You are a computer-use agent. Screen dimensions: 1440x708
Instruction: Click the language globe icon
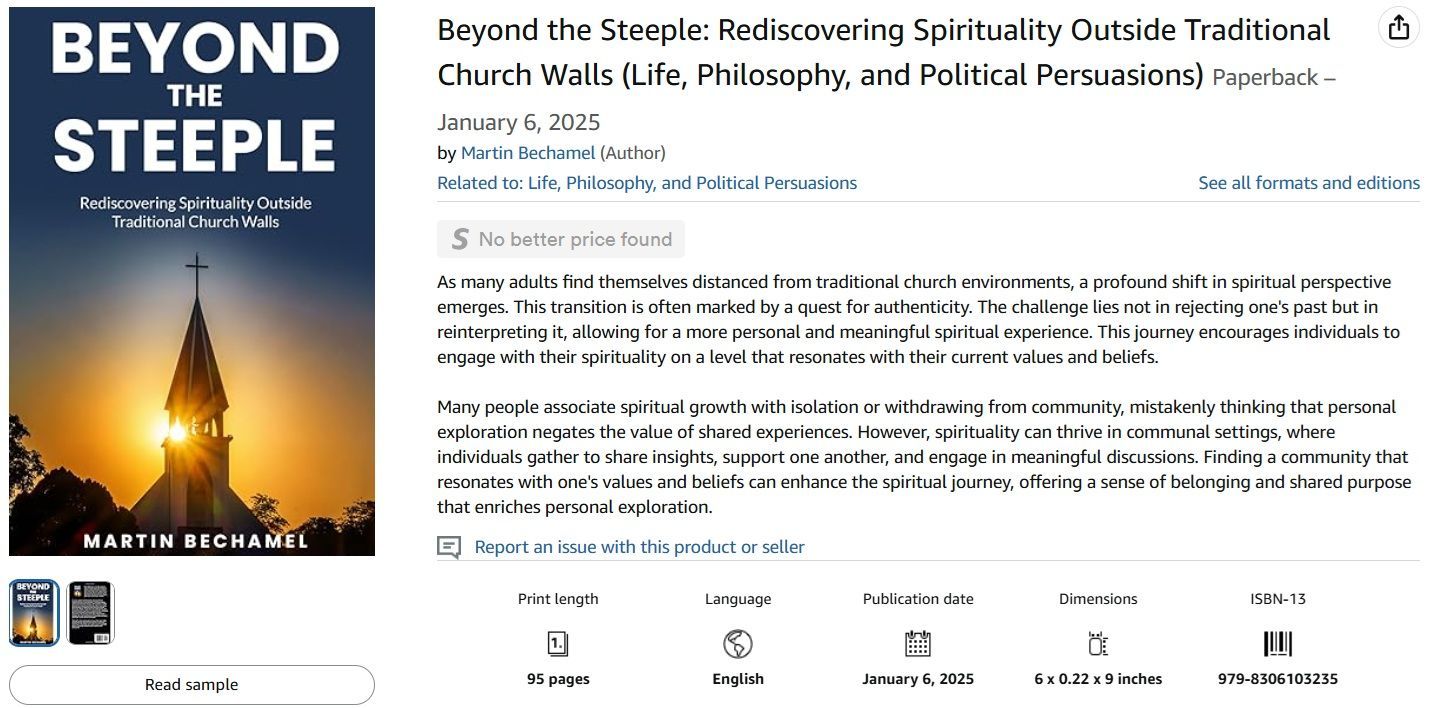pos(738,644)
